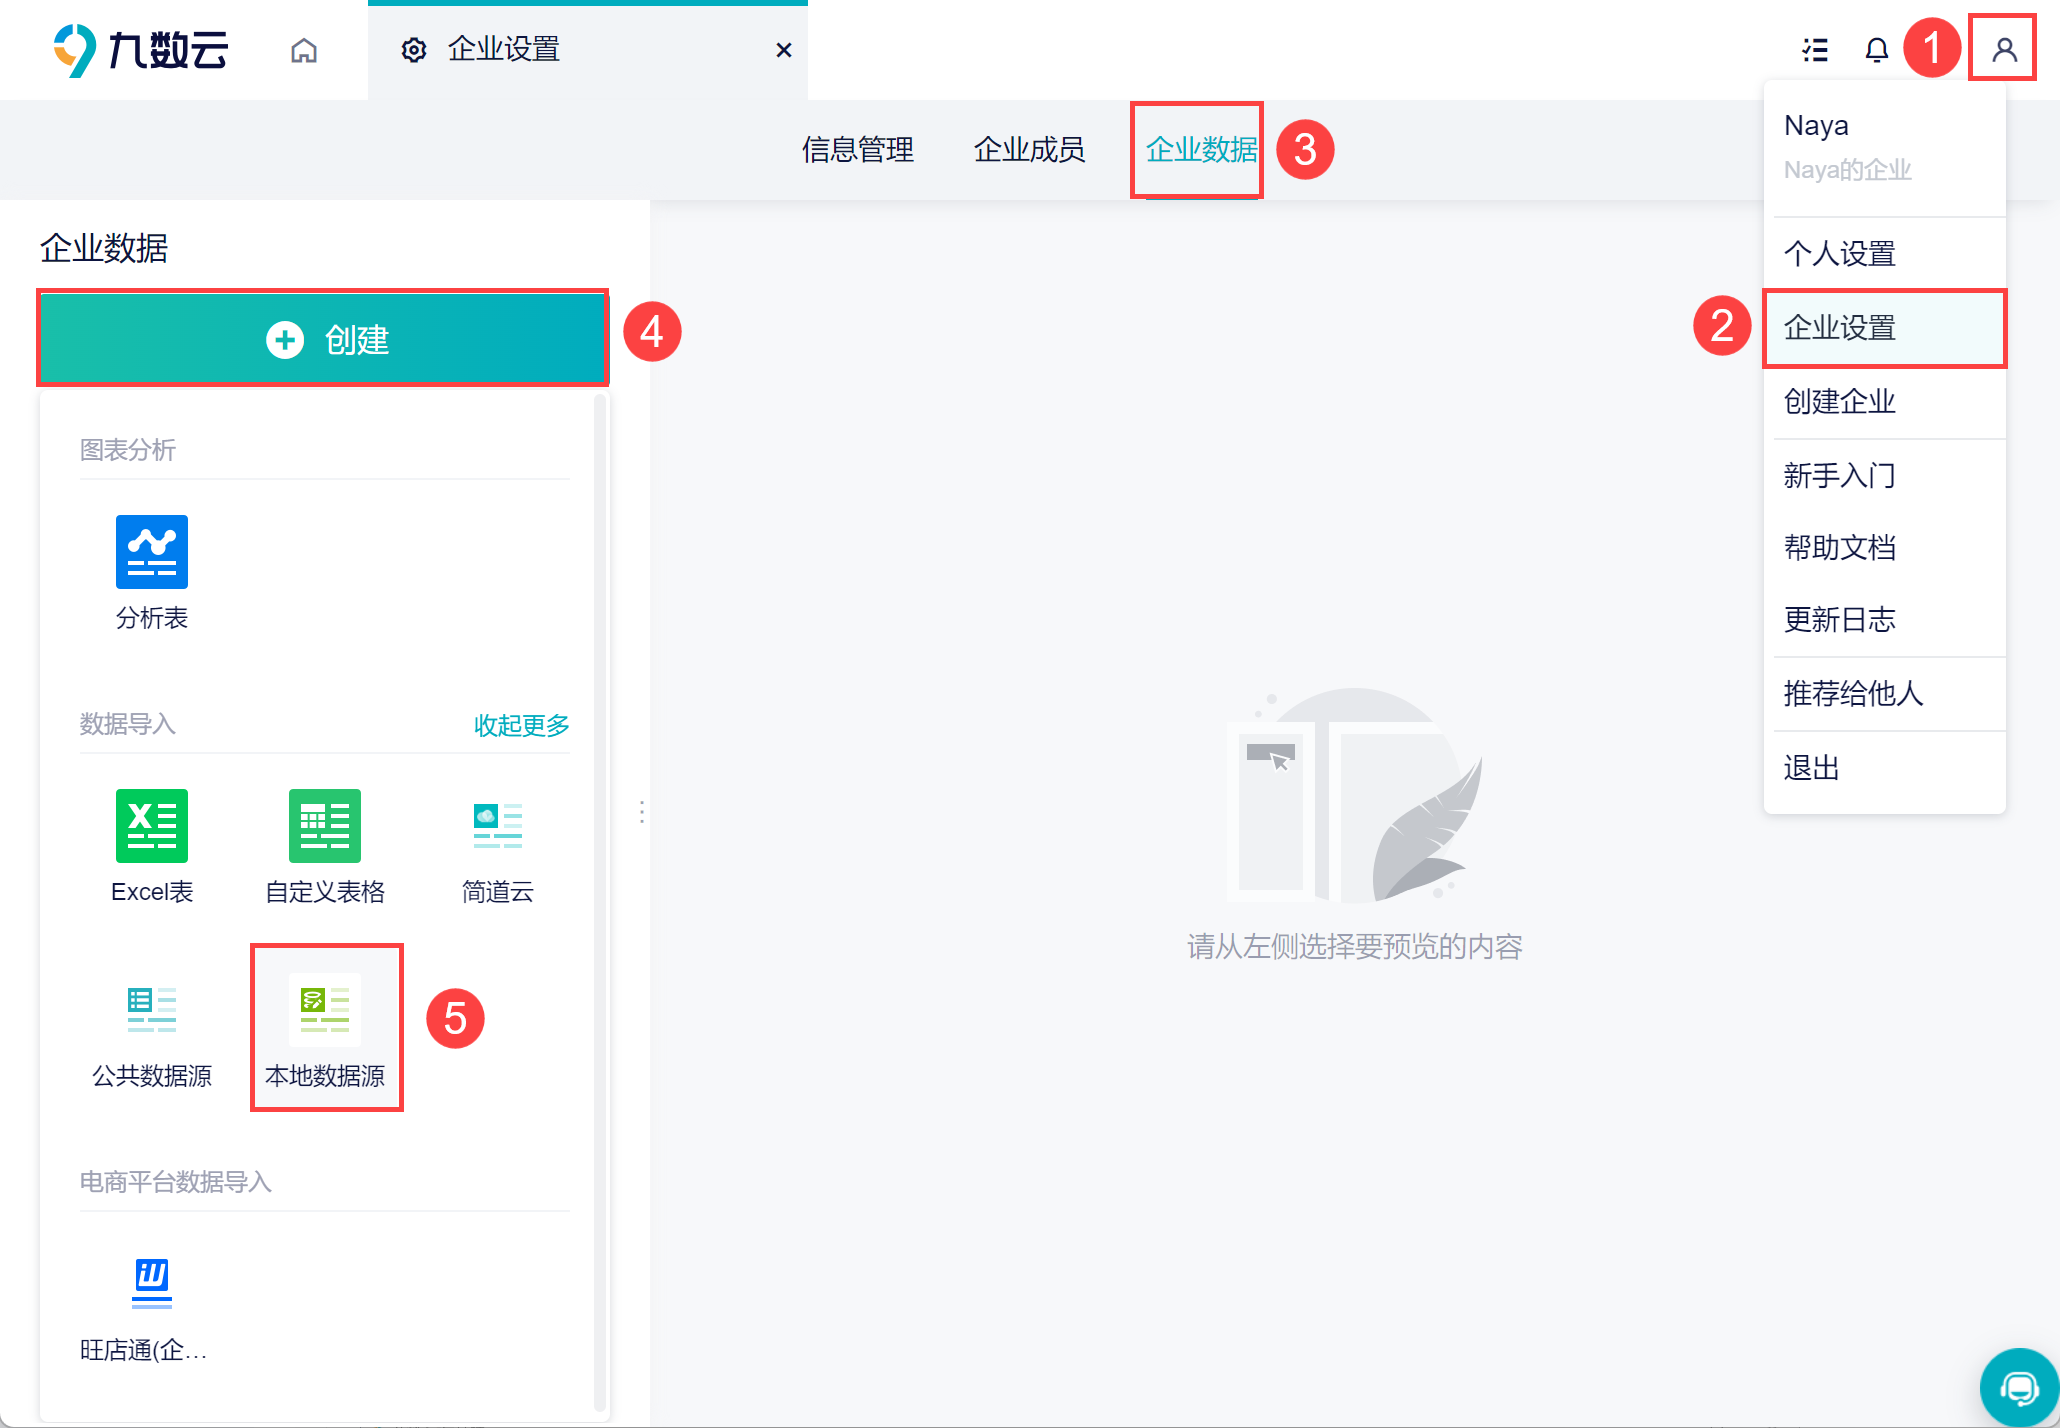
Task: Click the user profile icon
Action: click(x=2003, y=49)
